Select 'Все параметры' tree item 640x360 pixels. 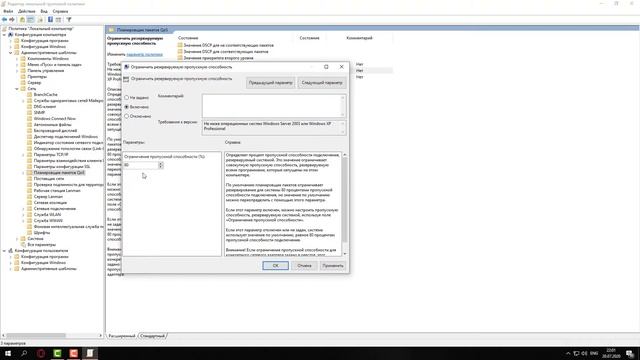[x=42, y=244]
